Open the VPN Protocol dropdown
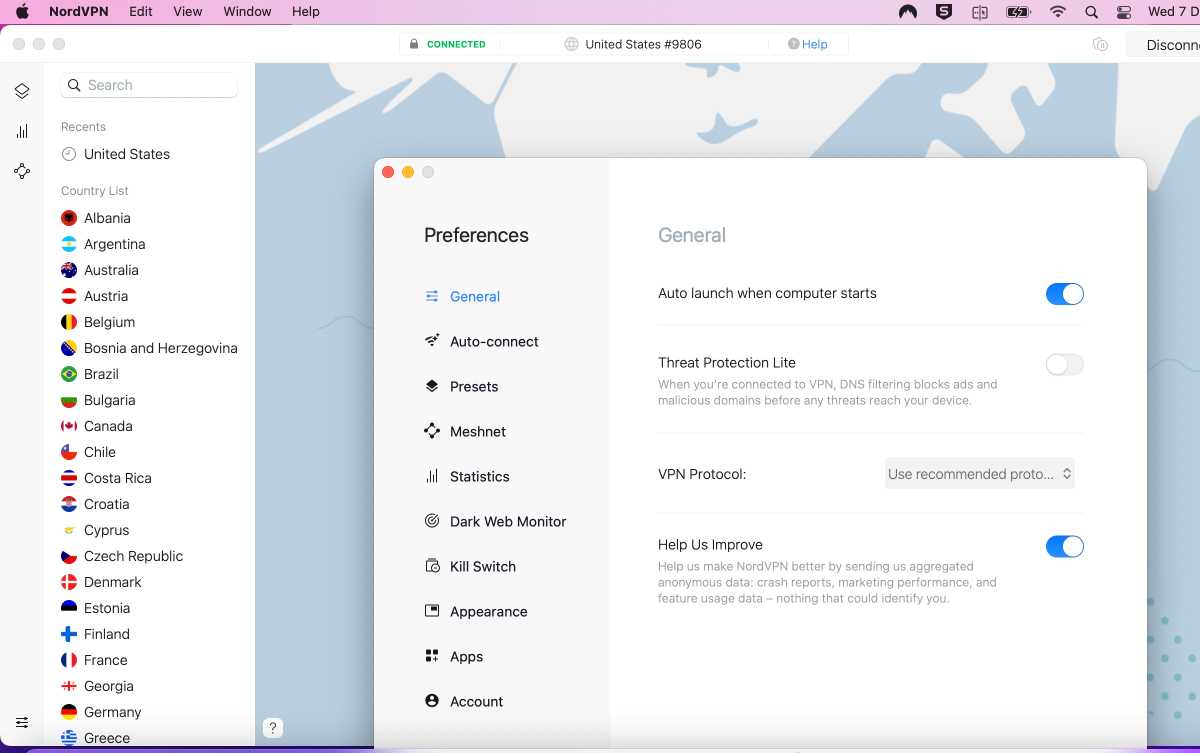1200x753 pixels. point(980,474)
